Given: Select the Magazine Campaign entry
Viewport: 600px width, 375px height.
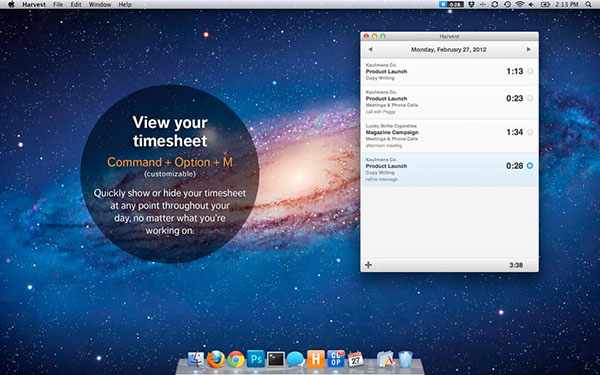Looking at the screenshot, I should 449,136.
